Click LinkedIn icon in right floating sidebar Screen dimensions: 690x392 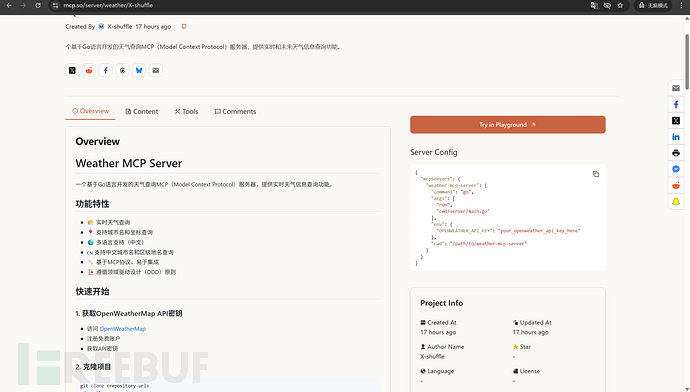676,137
